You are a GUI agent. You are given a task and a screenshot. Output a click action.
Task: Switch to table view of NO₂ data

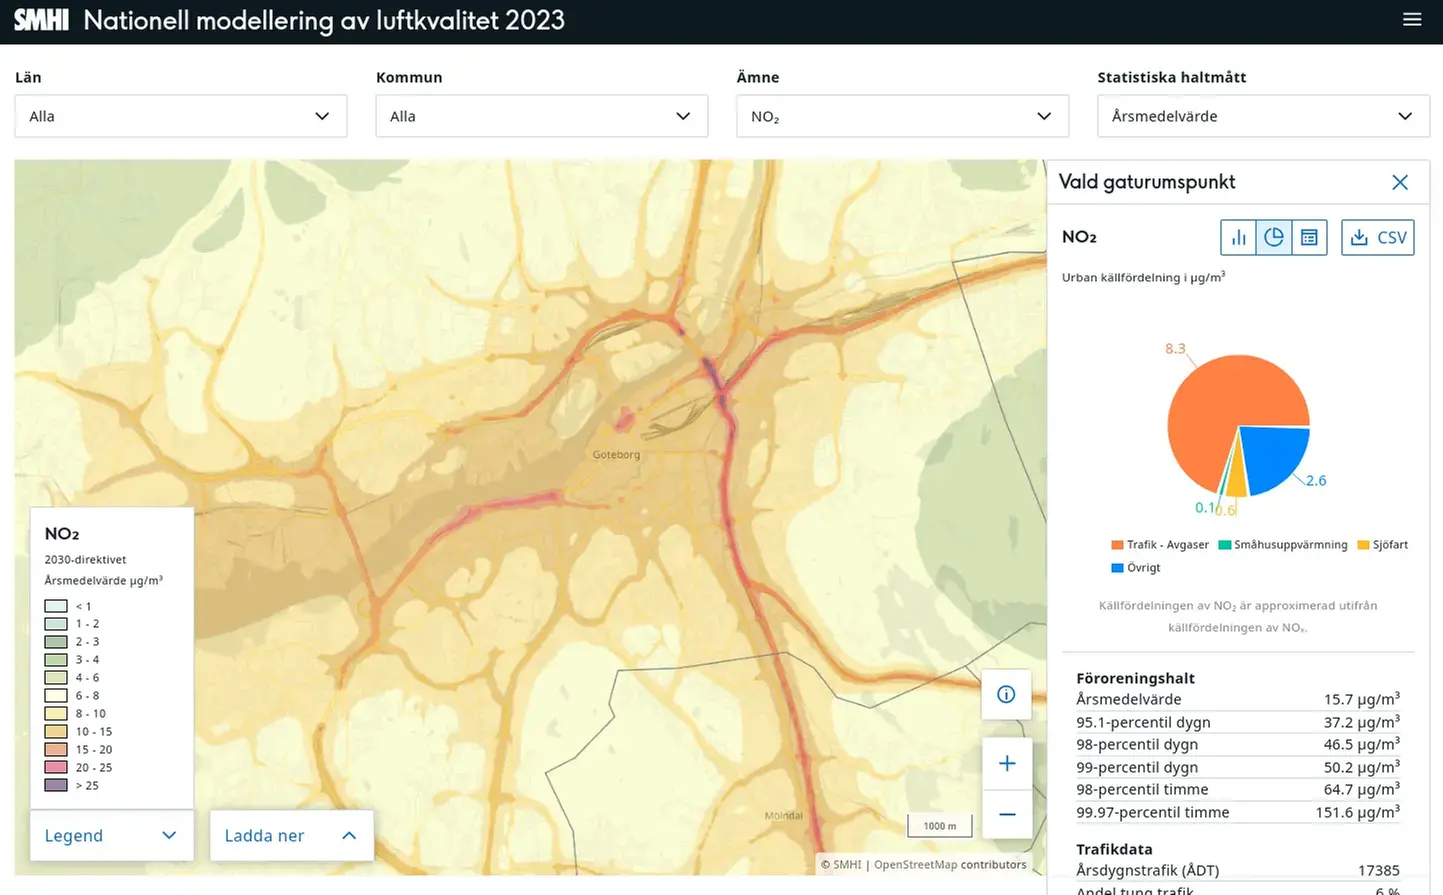(x=1309, y=238)
